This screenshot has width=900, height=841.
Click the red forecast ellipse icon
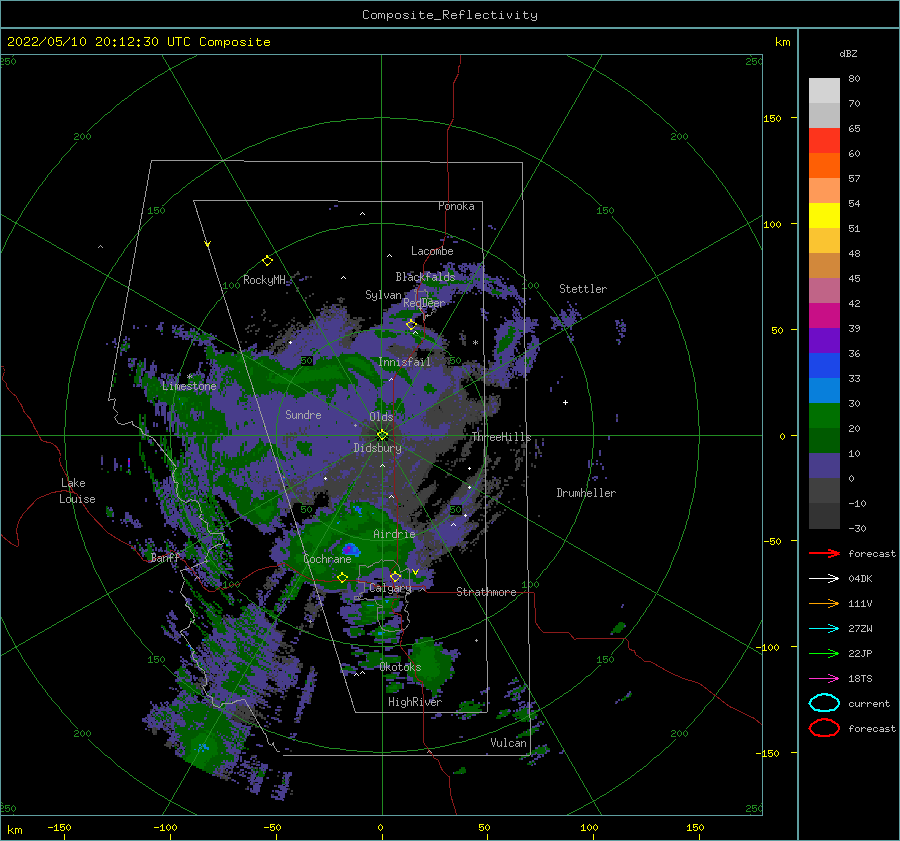pyautogui.click(x=824, y=728)
